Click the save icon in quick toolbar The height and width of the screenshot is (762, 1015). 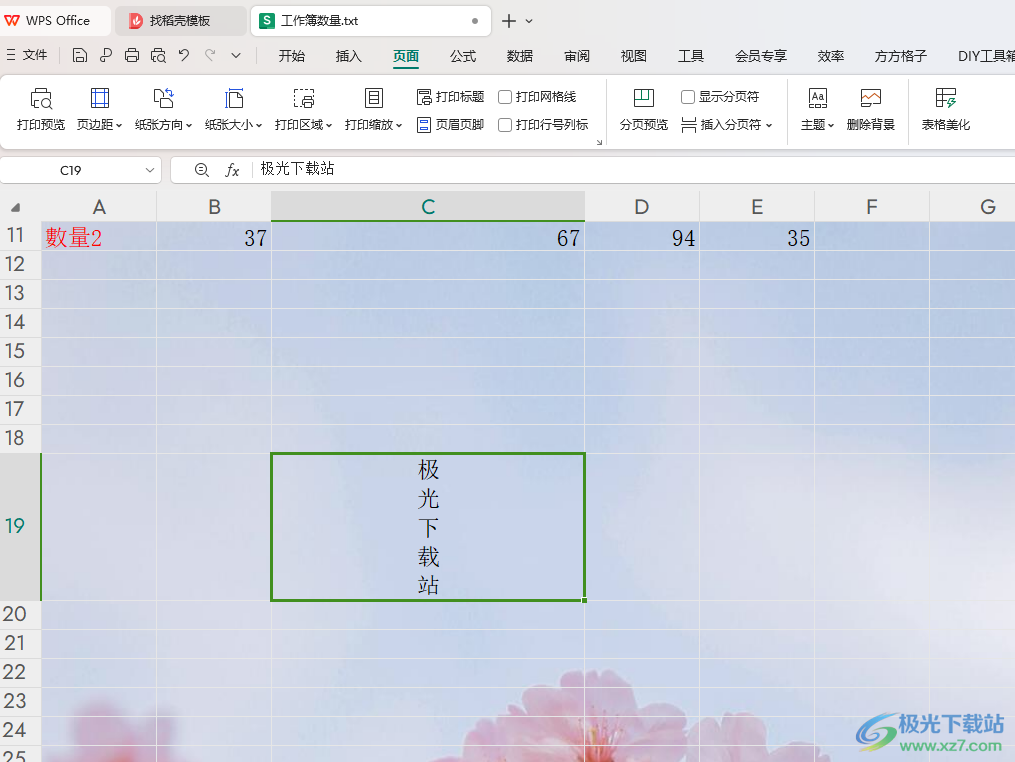click(79, 56)
